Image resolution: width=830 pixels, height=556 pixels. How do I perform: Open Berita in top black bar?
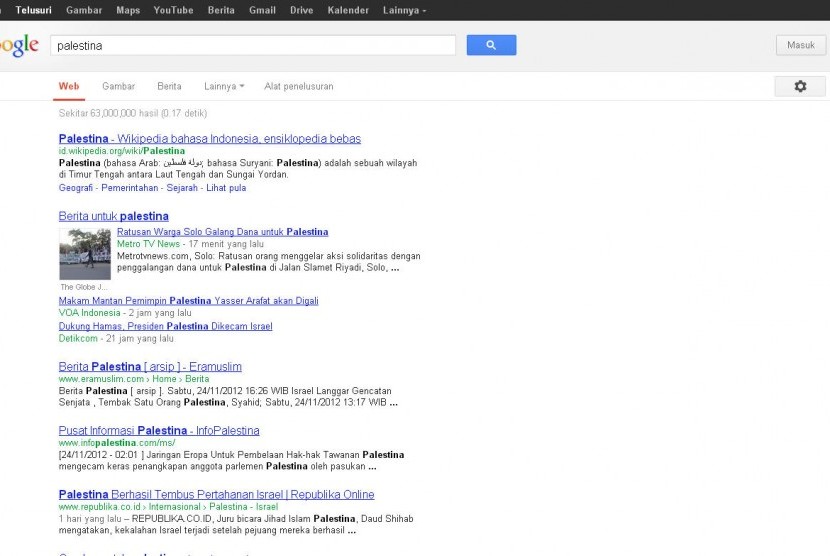pos(221,10)
